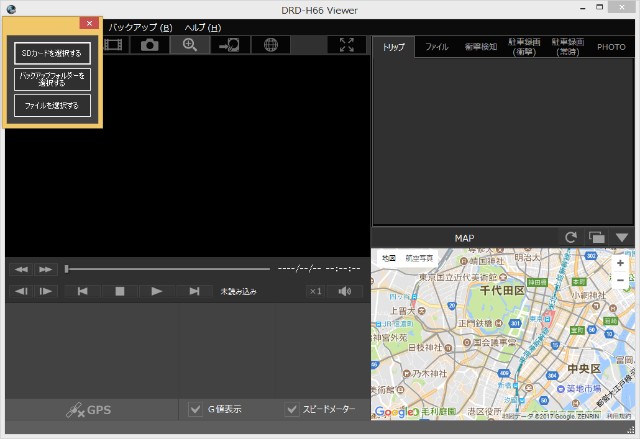Click the 千代田区 label on the map
This screenshot has width=640, height=439.
pos(502,291)
